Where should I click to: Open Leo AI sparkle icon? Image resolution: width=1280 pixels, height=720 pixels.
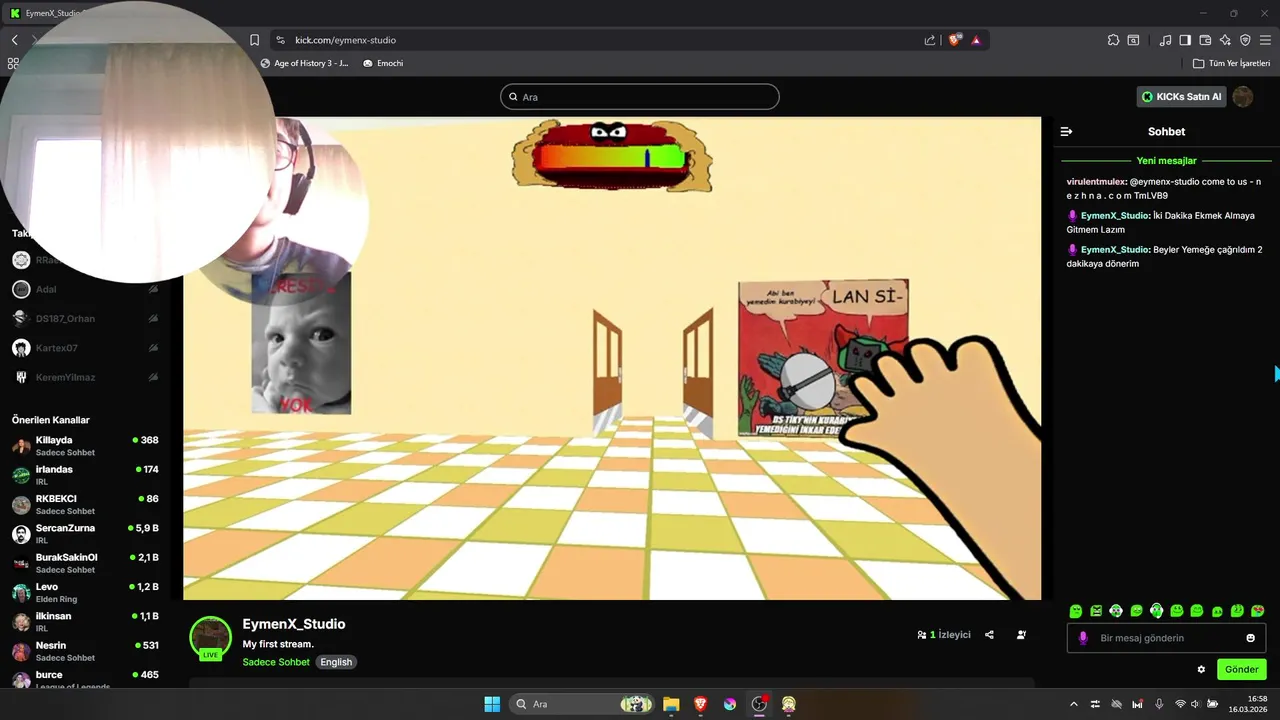1225,40
